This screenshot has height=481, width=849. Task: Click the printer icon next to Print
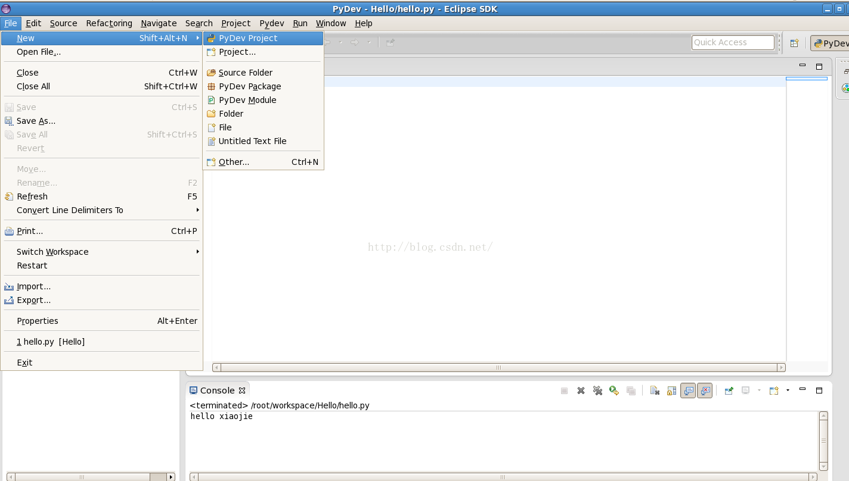coord(9,231)
